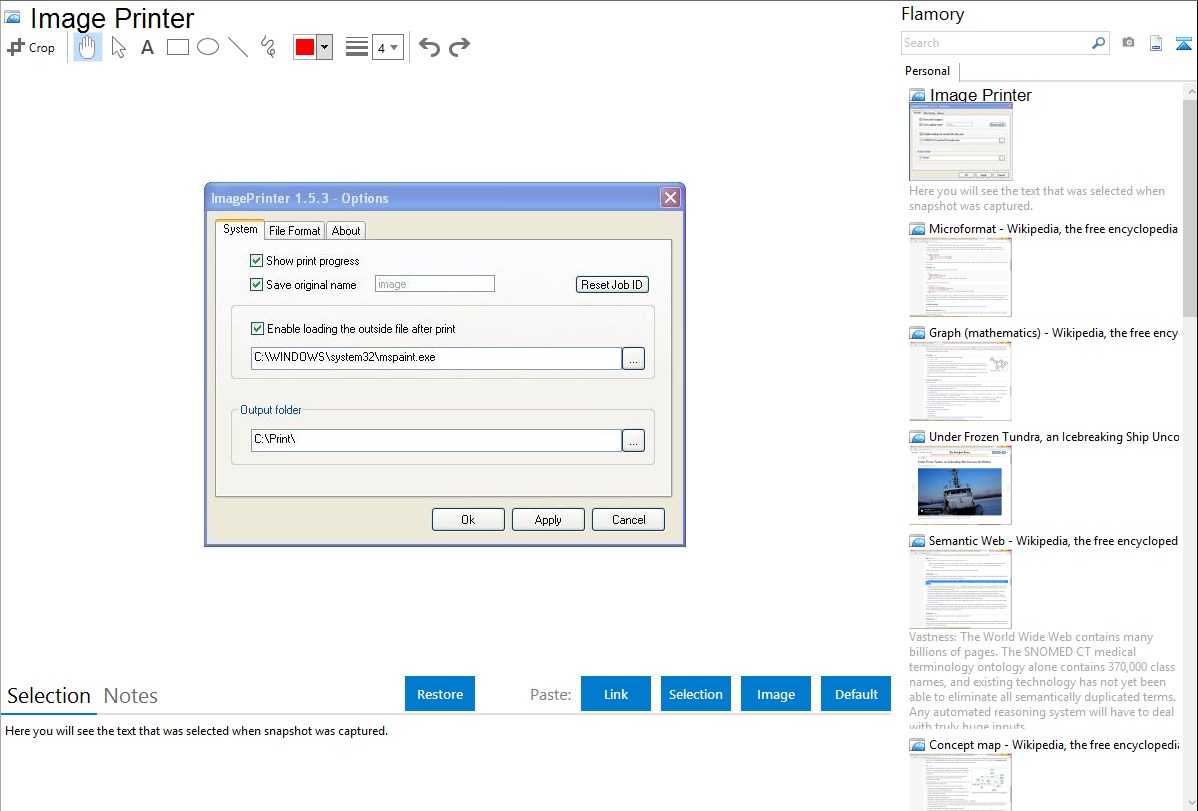Open the line width 4 dropdown
1198x811 pixels.
click(x=387, y=47)
